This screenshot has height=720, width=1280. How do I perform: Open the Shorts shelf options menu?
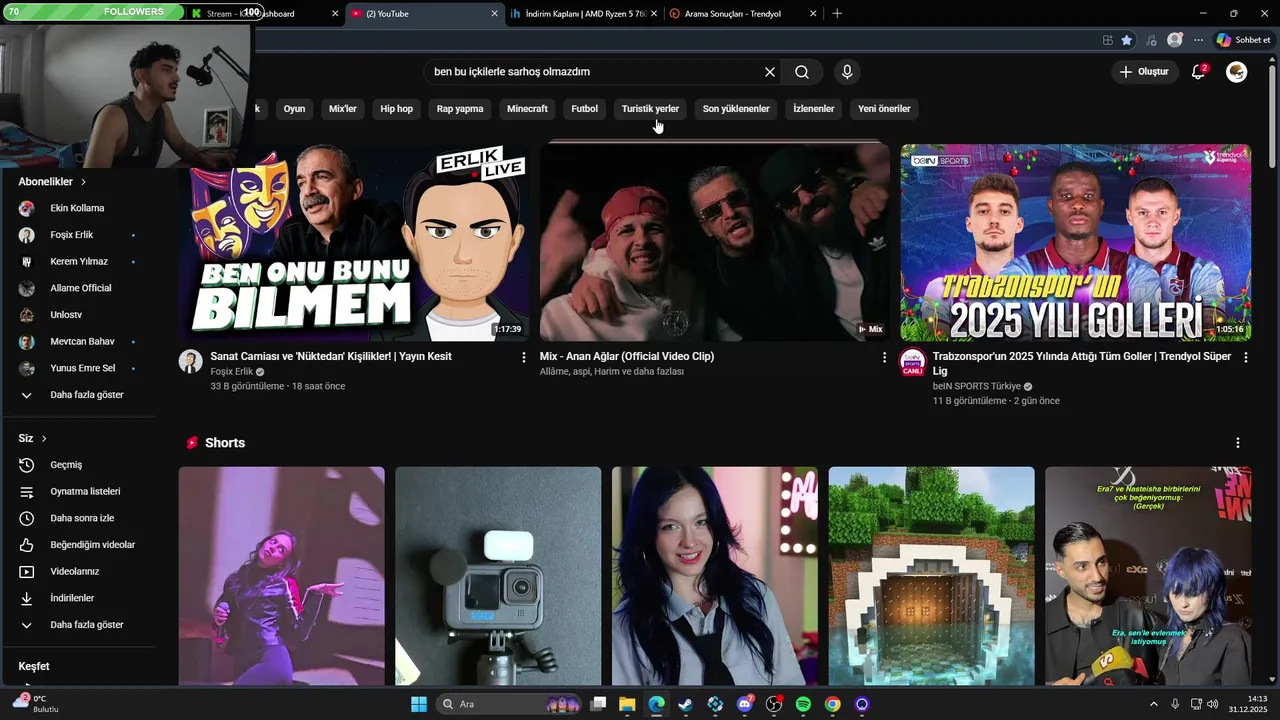pos(1237,443)
